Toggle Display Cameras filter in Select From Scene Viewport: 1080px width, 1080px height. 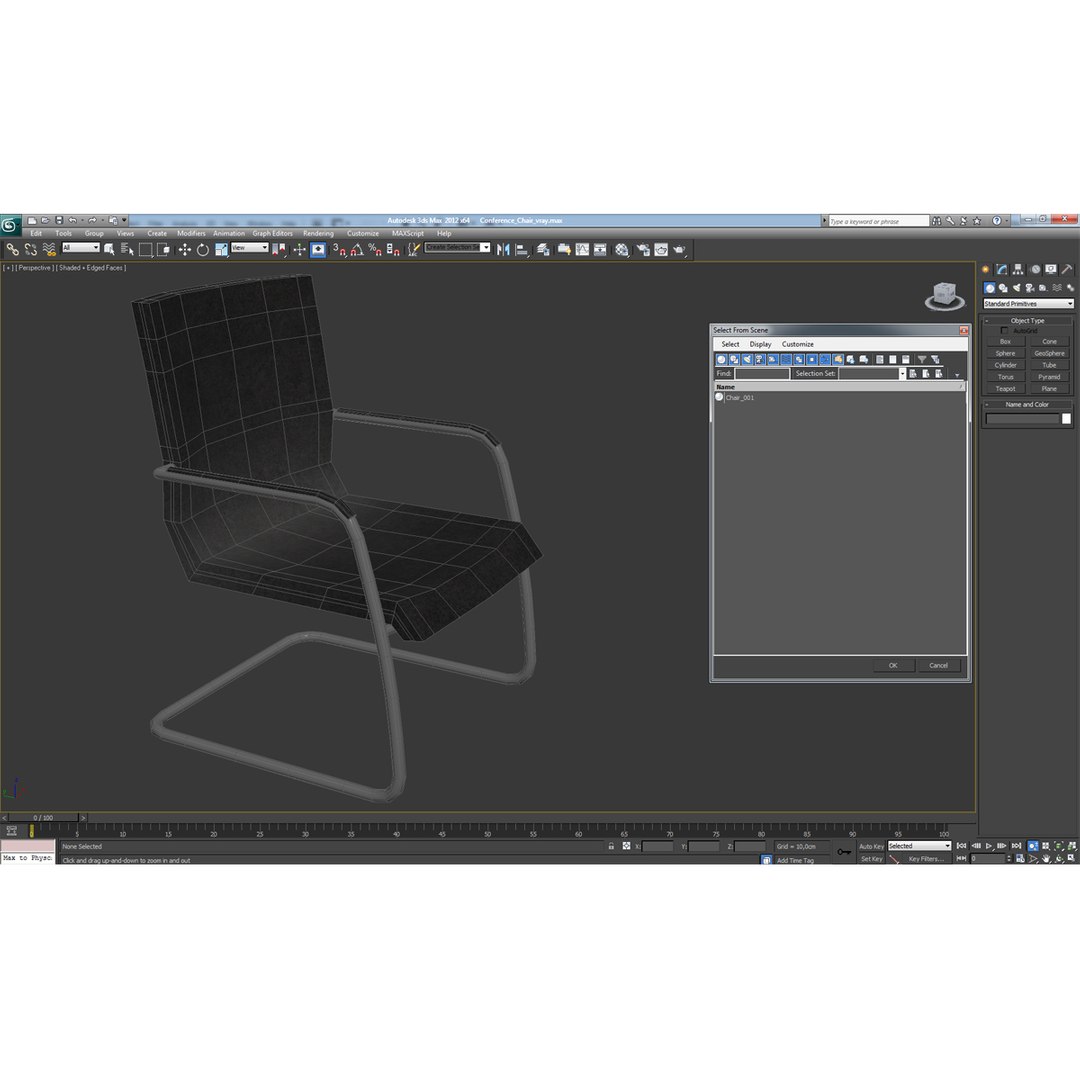(760, 360)
